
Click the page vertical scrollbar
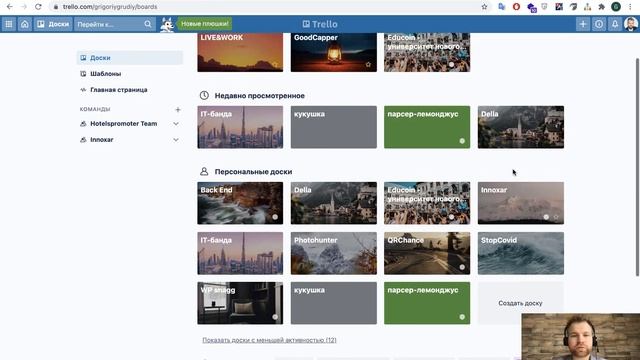[637, 167]
